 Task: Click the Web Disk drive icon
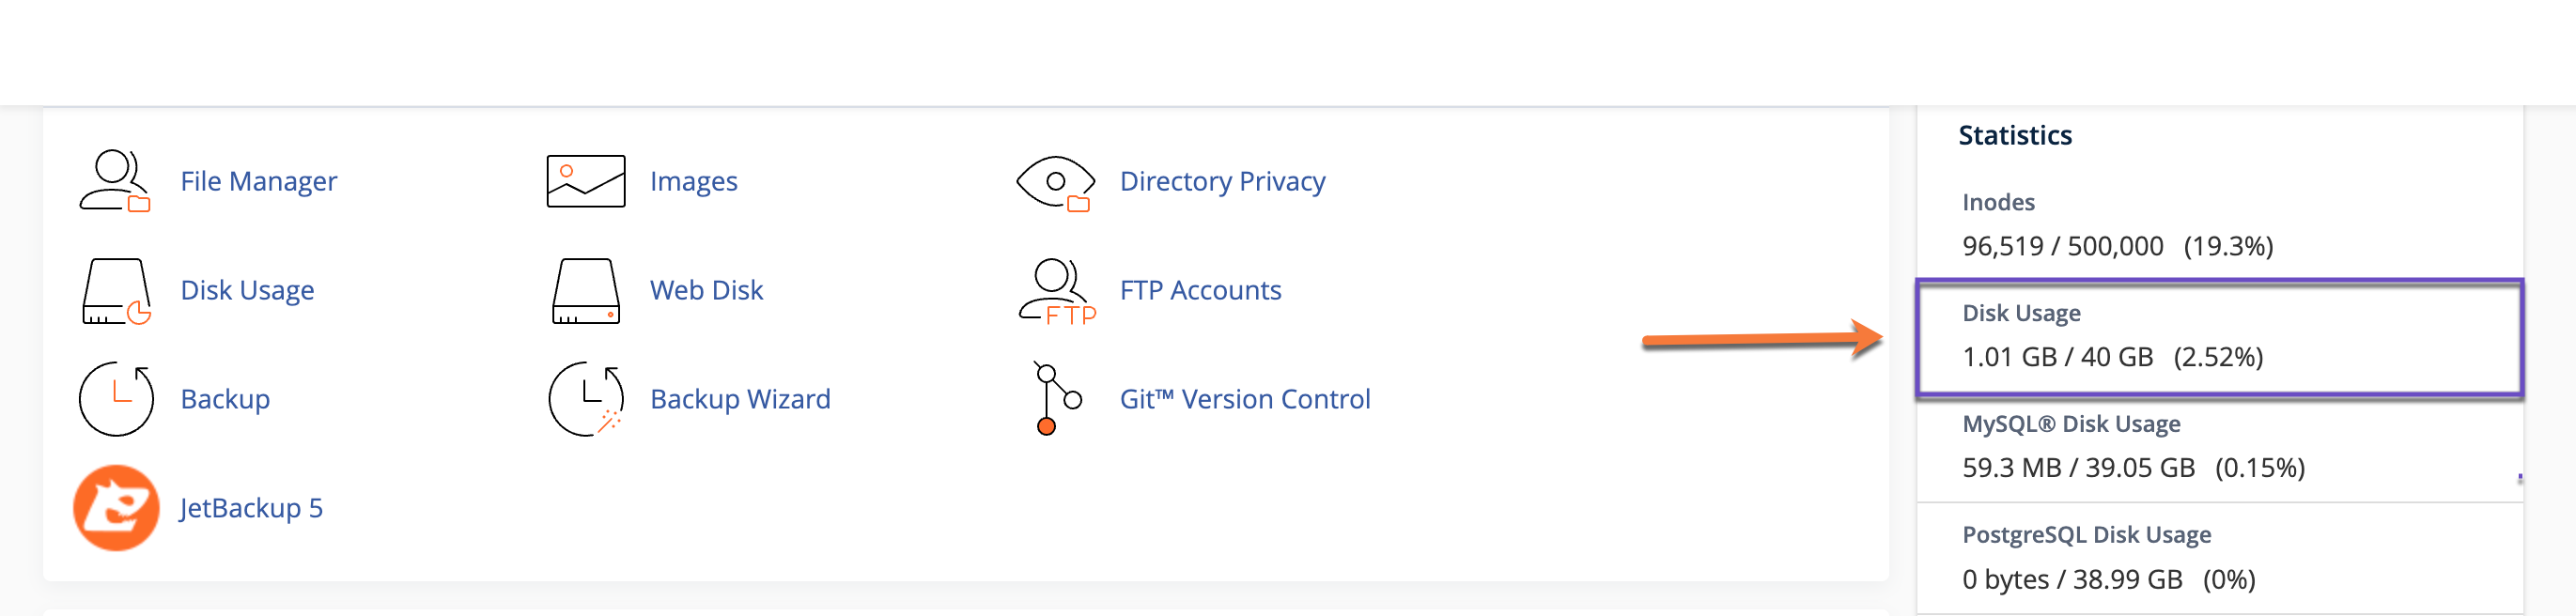coord(585,291)
